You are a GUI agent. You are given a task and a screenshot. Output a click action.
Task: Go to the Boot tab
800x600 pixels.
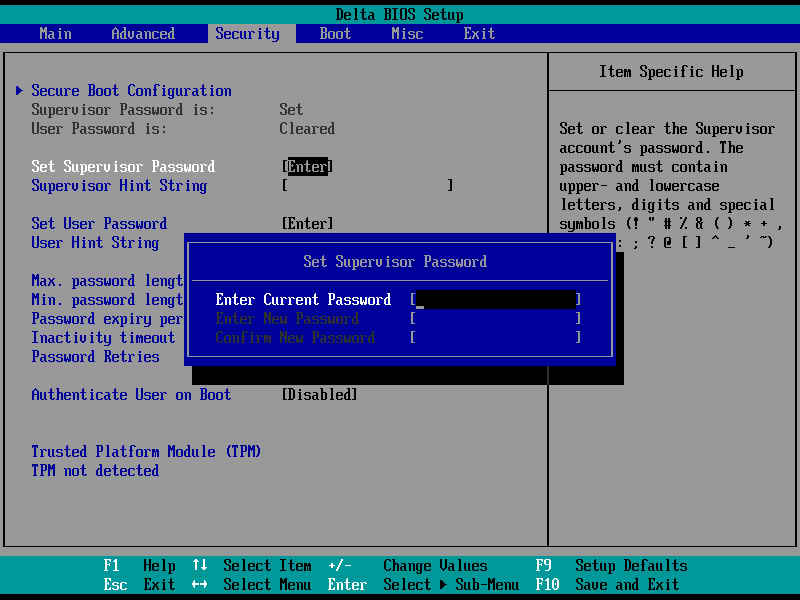[x=335, y=34]
